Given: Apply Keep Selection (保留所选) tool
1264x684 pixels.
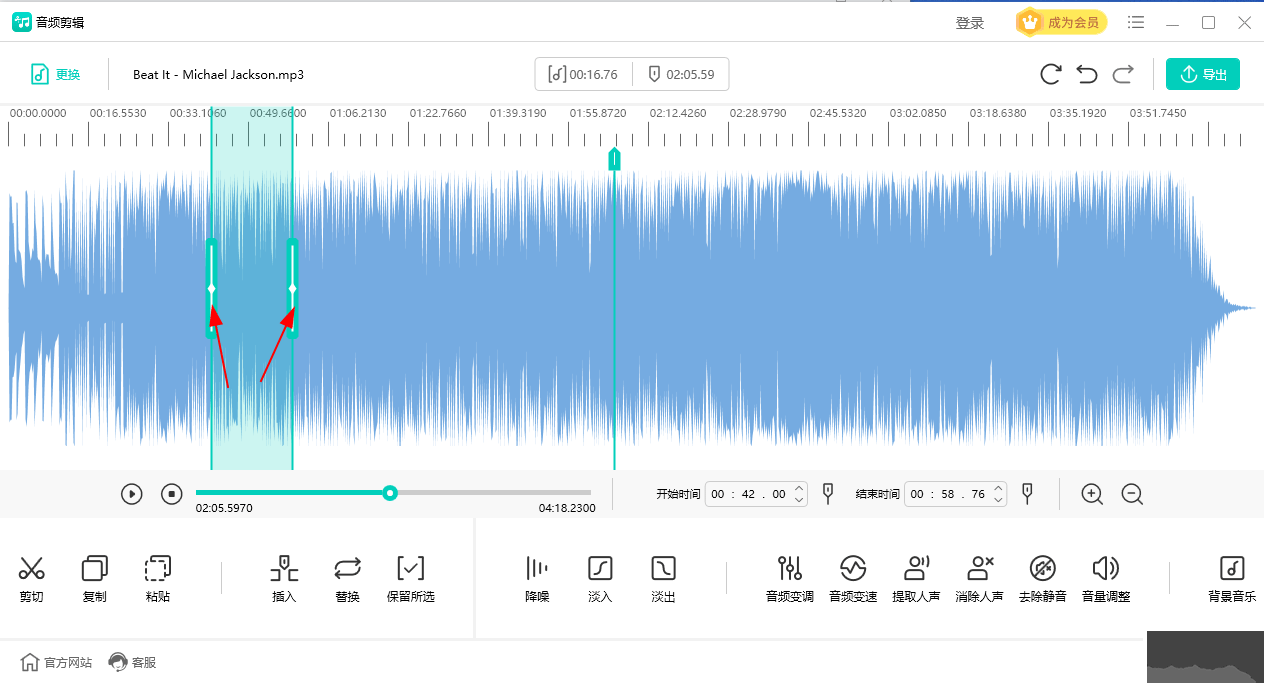Looking at the screenshot, I should pos(411,570).
